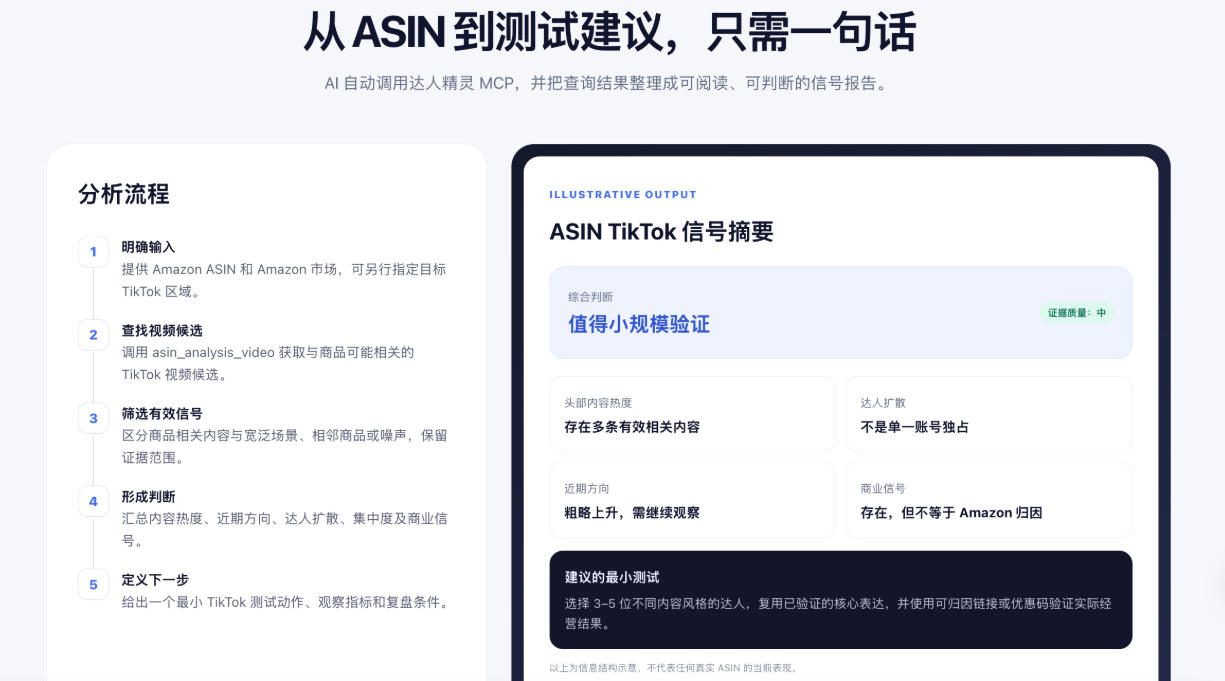
Task: Click the 选择 3–5 位不同内容风格的达人 text
Action: (838, 614)
